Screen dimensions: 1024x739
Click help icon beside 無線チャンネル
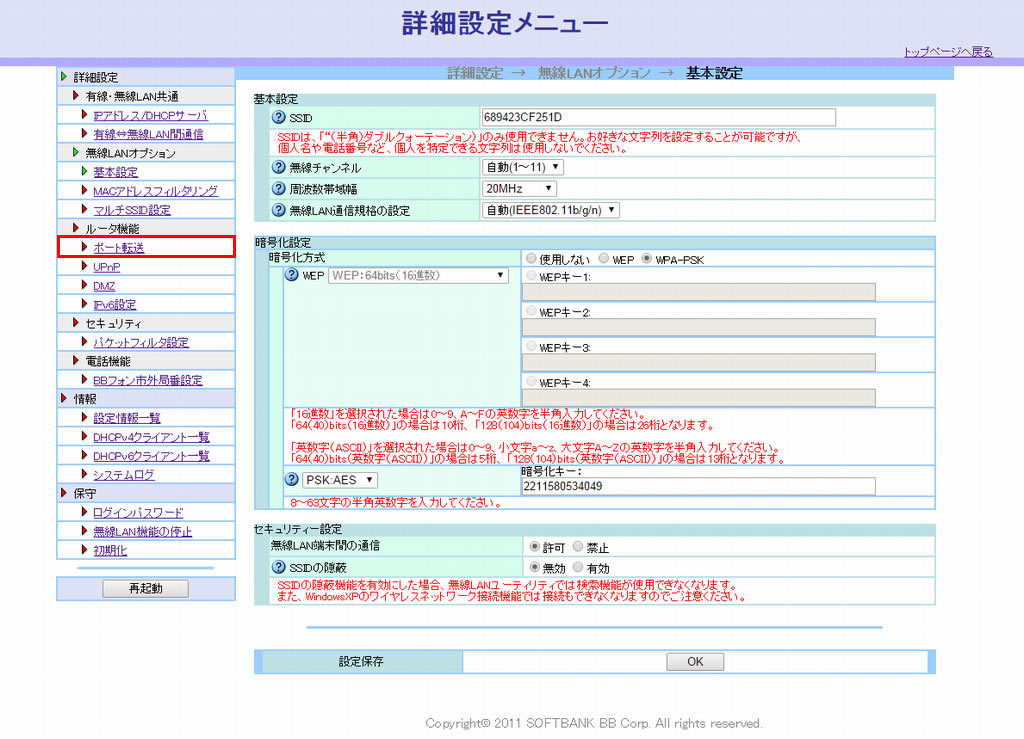279,168
